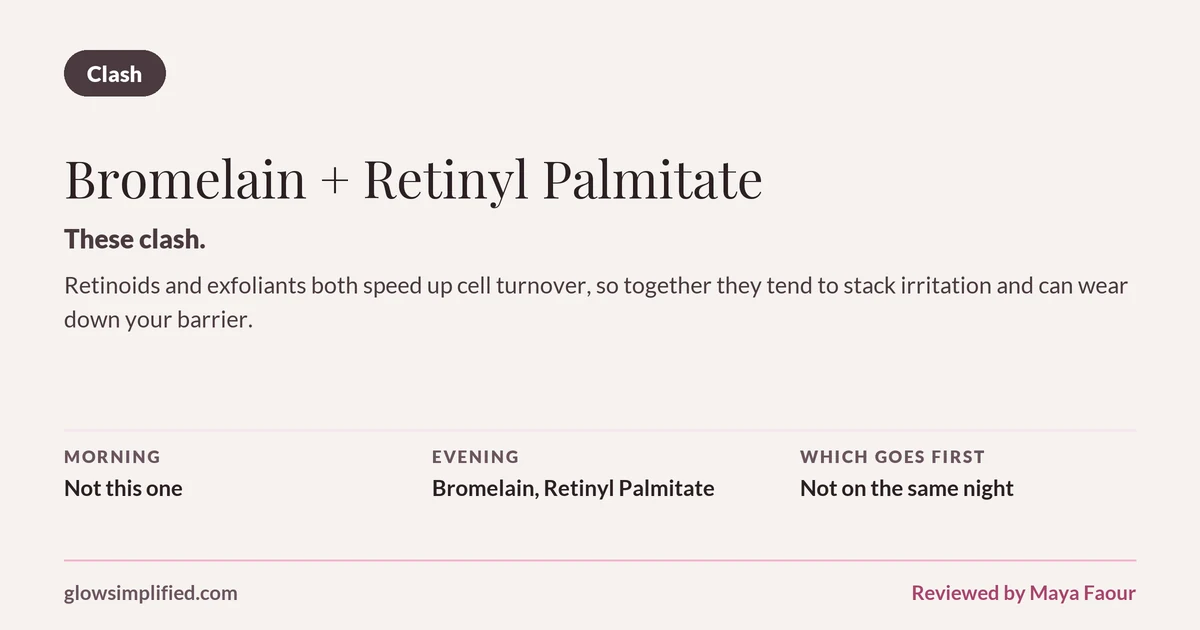
Task: Click the word Bromelain in the heading
Action: (185, 180)
